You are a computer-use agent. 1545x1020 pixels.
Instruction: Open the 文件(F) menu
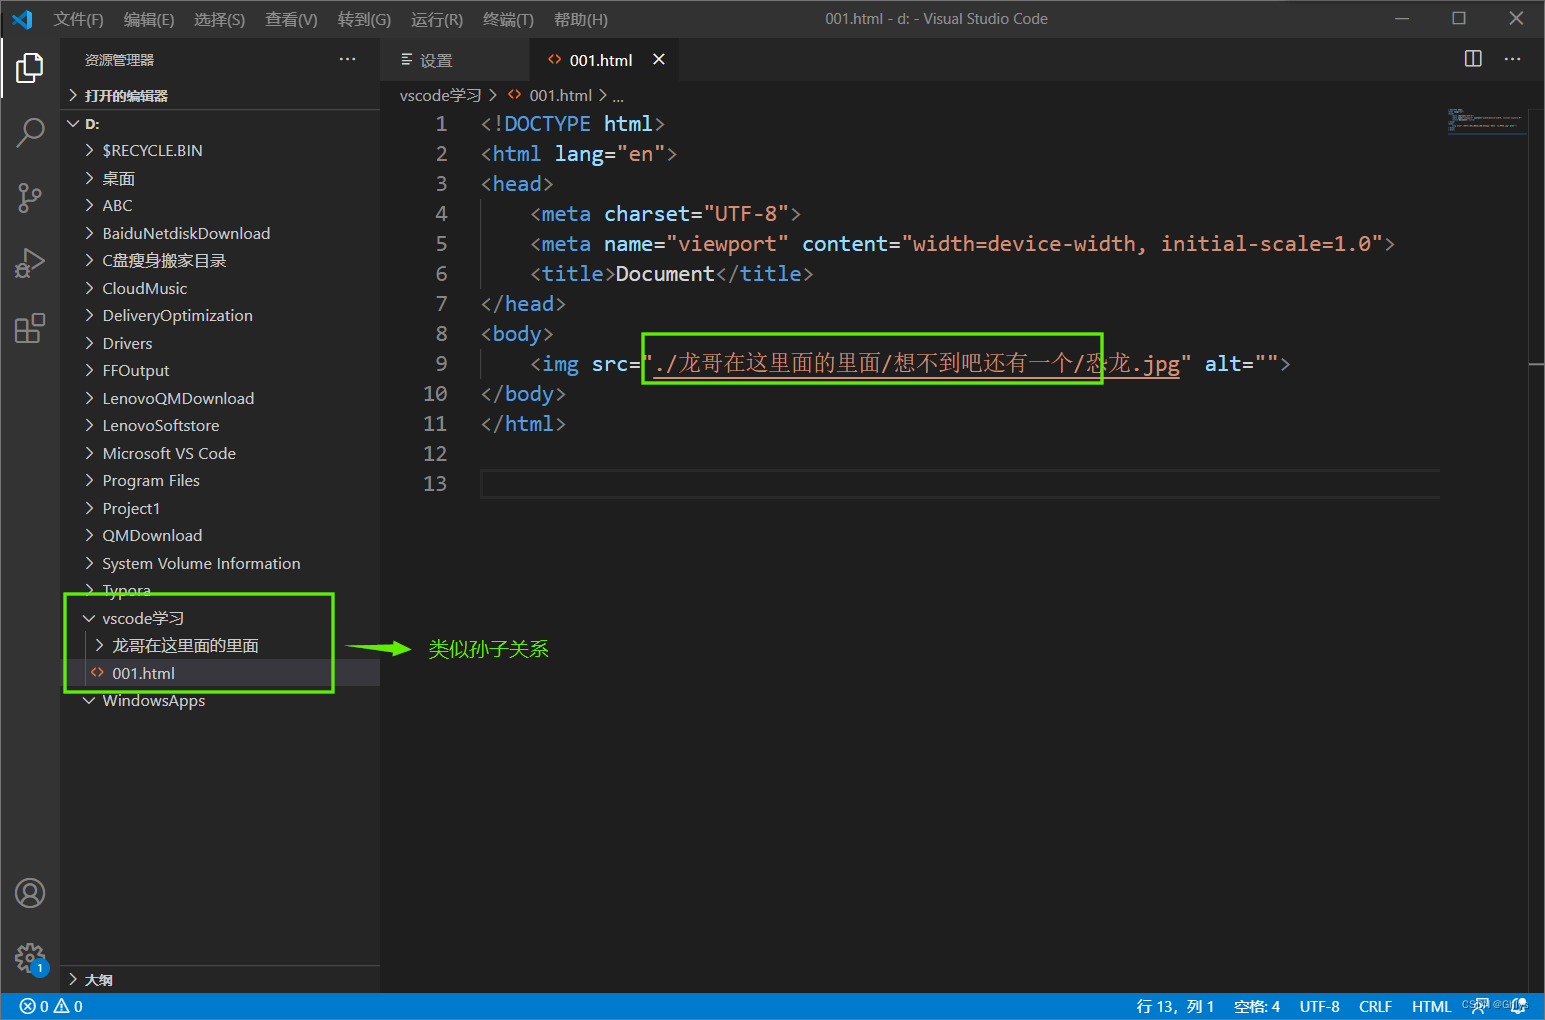tap(78, 19)
